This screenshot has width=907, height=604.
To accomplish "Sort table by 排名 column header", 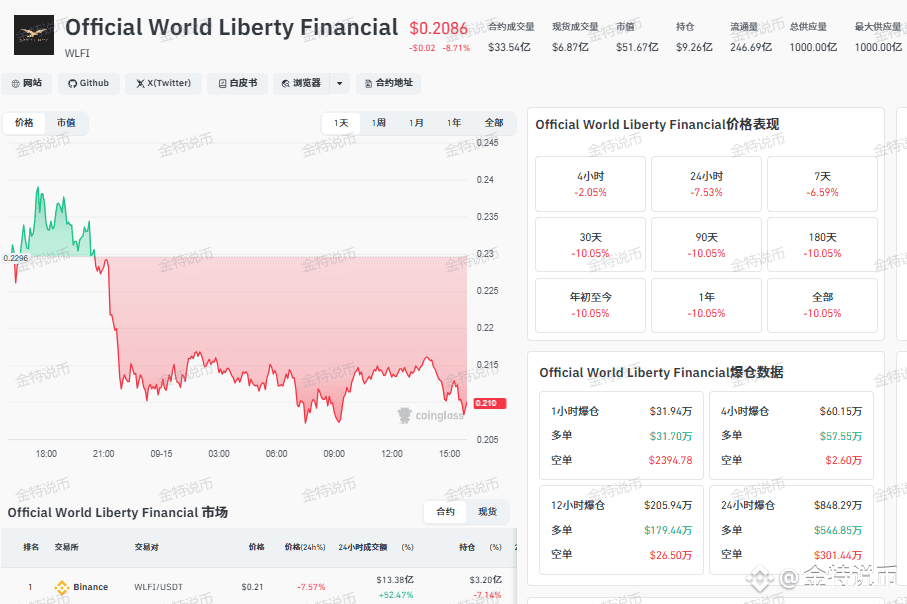I will tap(31, 547).
